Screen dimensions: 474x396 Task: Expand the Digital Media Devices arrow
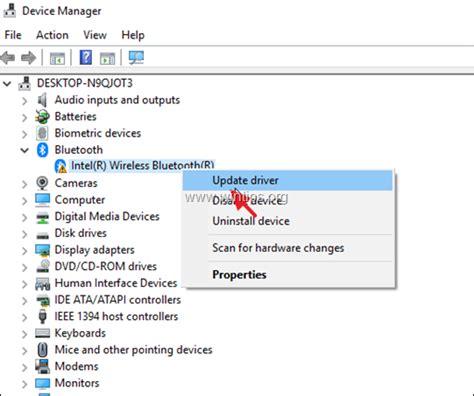pos(24,217)
